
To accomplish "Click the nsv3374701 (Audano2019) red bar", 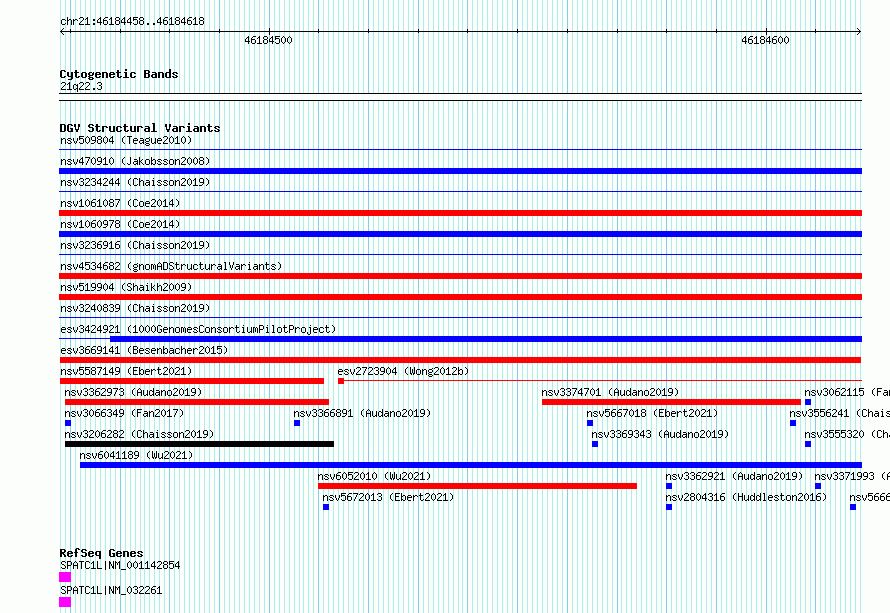I will [671, 402].
